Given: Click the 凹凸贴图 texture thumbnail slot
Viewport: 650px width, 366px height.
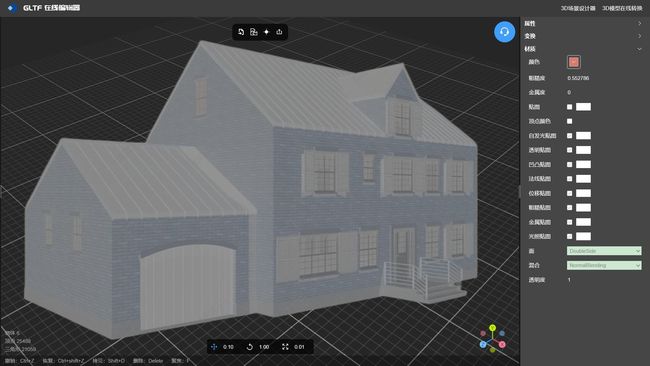Looking at the screenshot, I should click(x=583, y=165).
